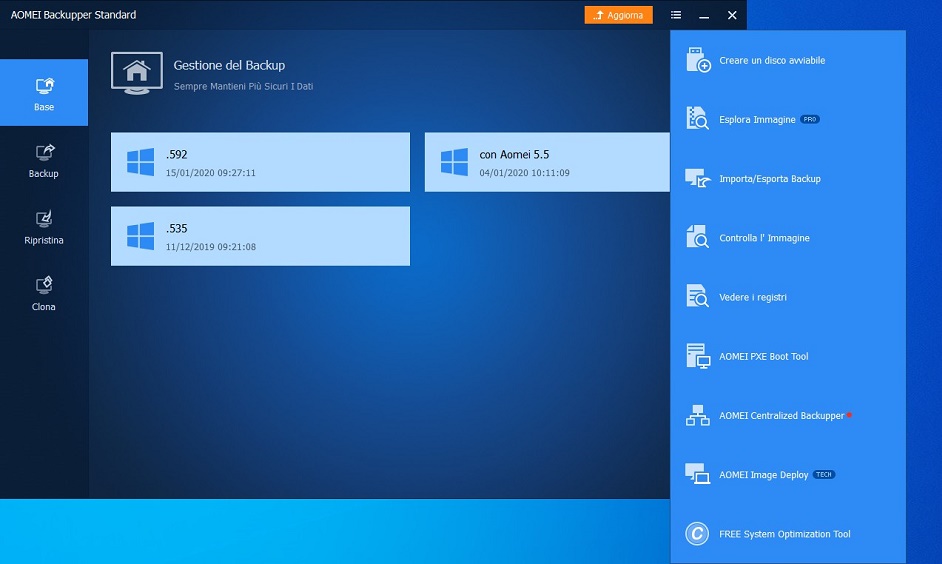Click Windows logo on con Aomei 5.5 backup

454,162
